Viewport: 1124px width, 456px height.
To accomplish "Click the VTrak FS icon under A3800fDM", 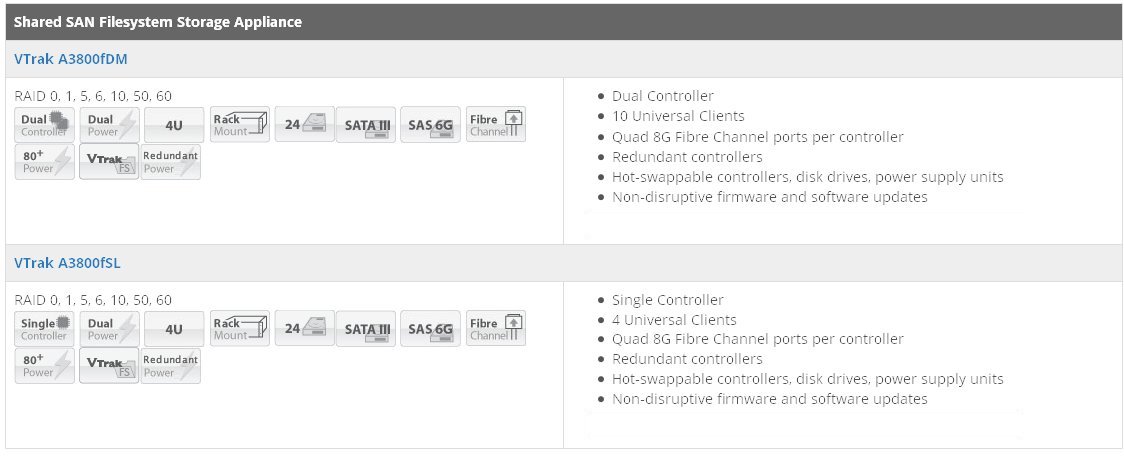I will click(109, 161).
